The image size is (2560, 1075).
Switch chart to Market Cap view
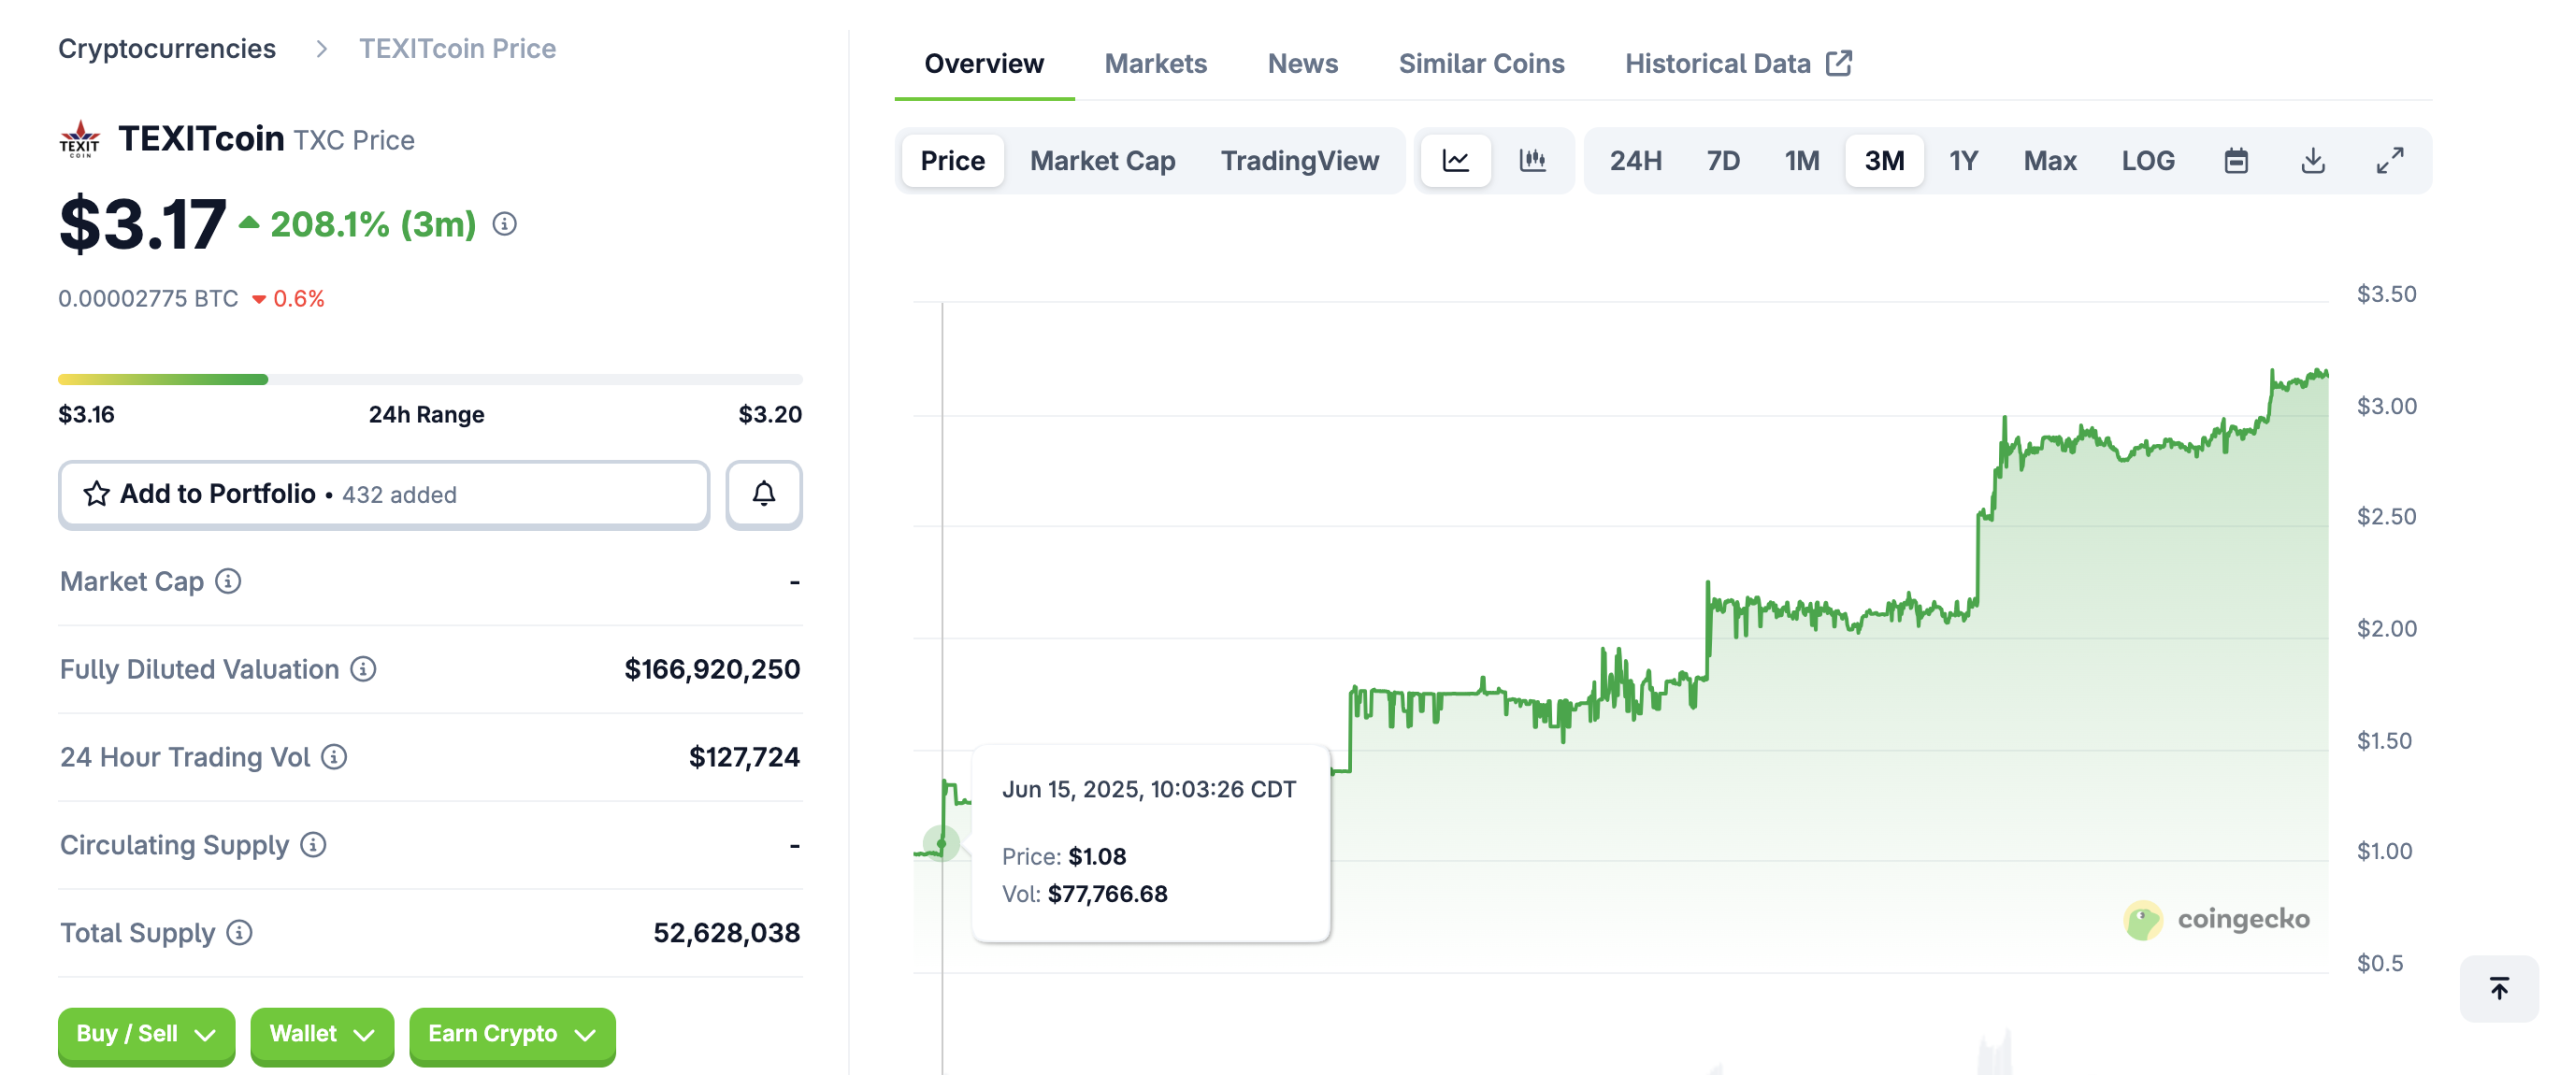tap(1102, 160)
